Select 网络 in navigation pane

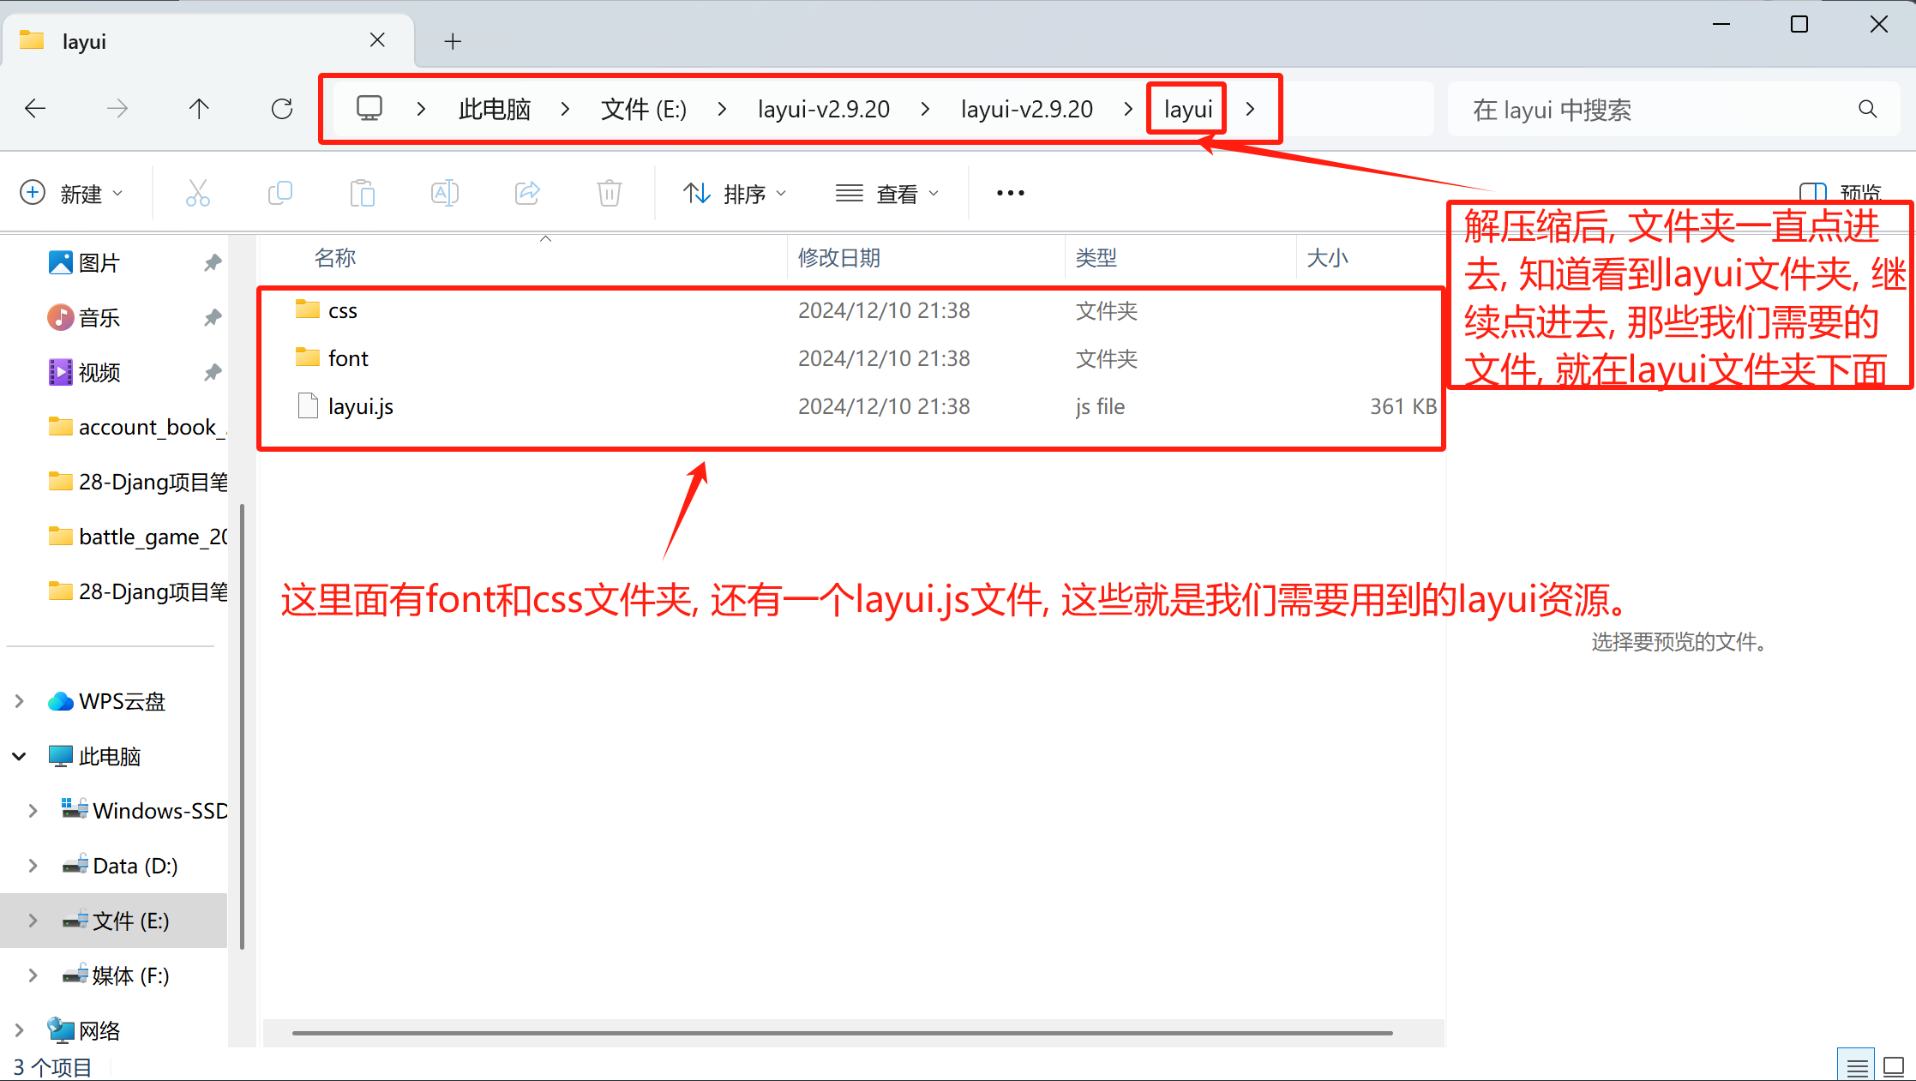[84, 1030]
